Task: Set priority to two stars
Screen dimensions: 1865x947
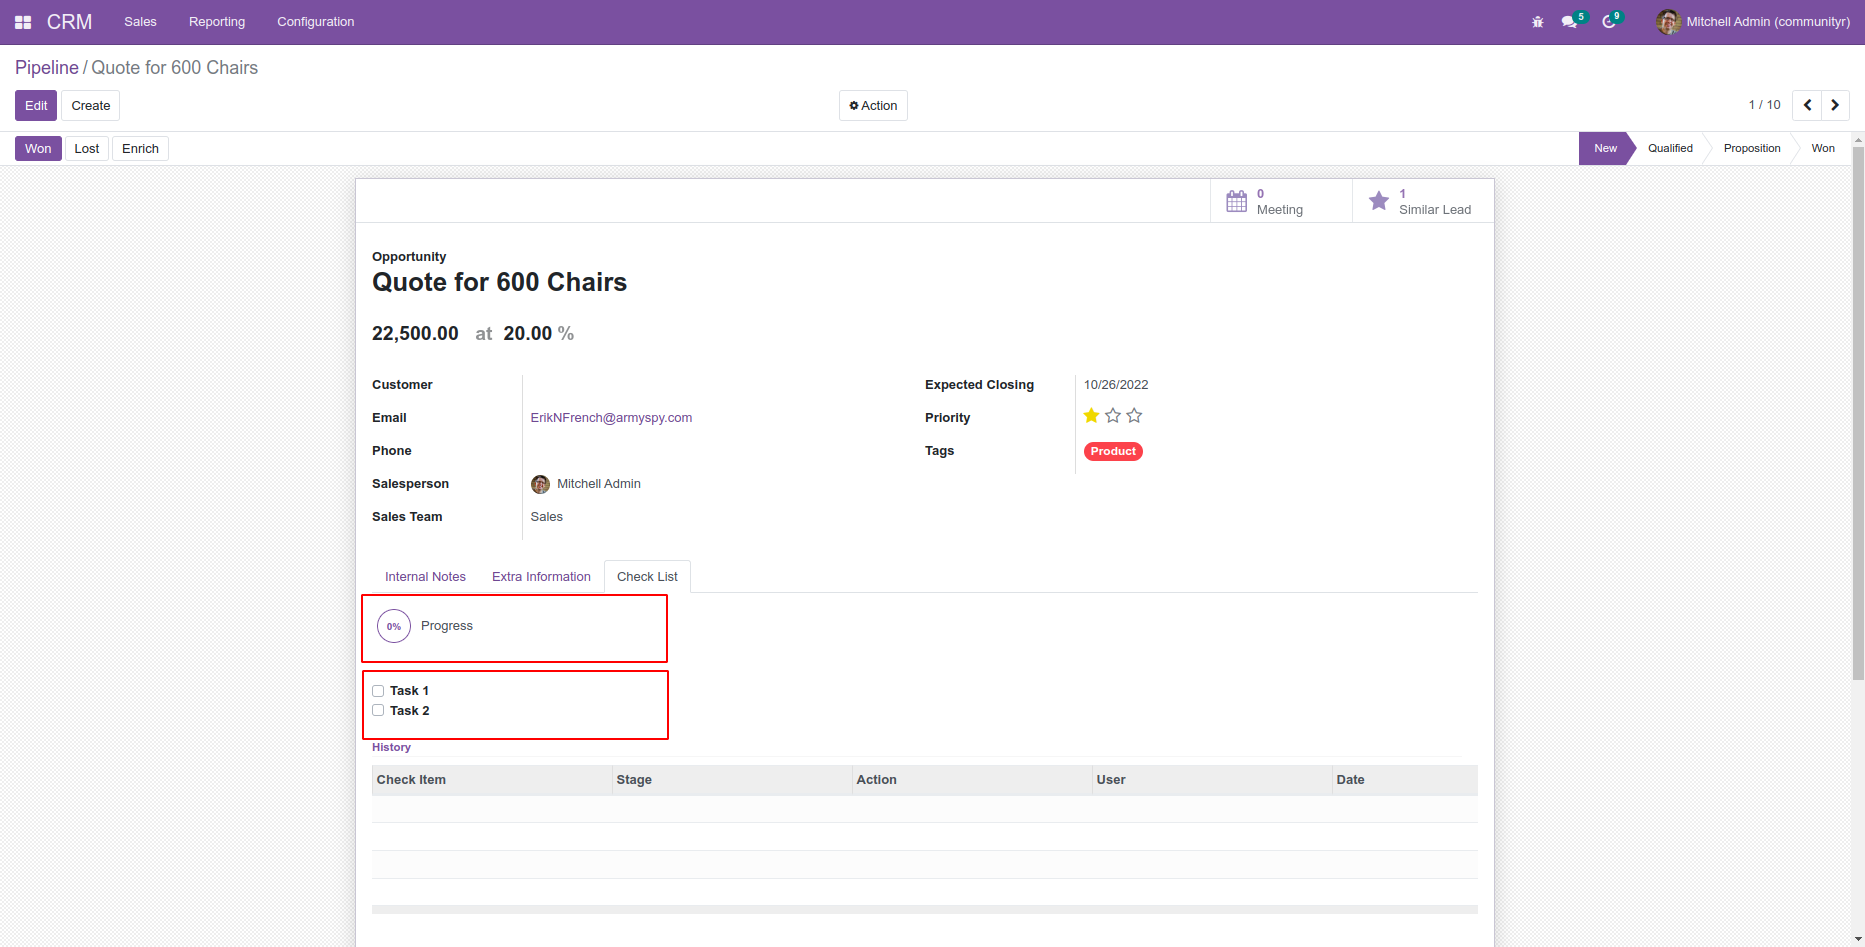Action: (x=1113, y=416)
